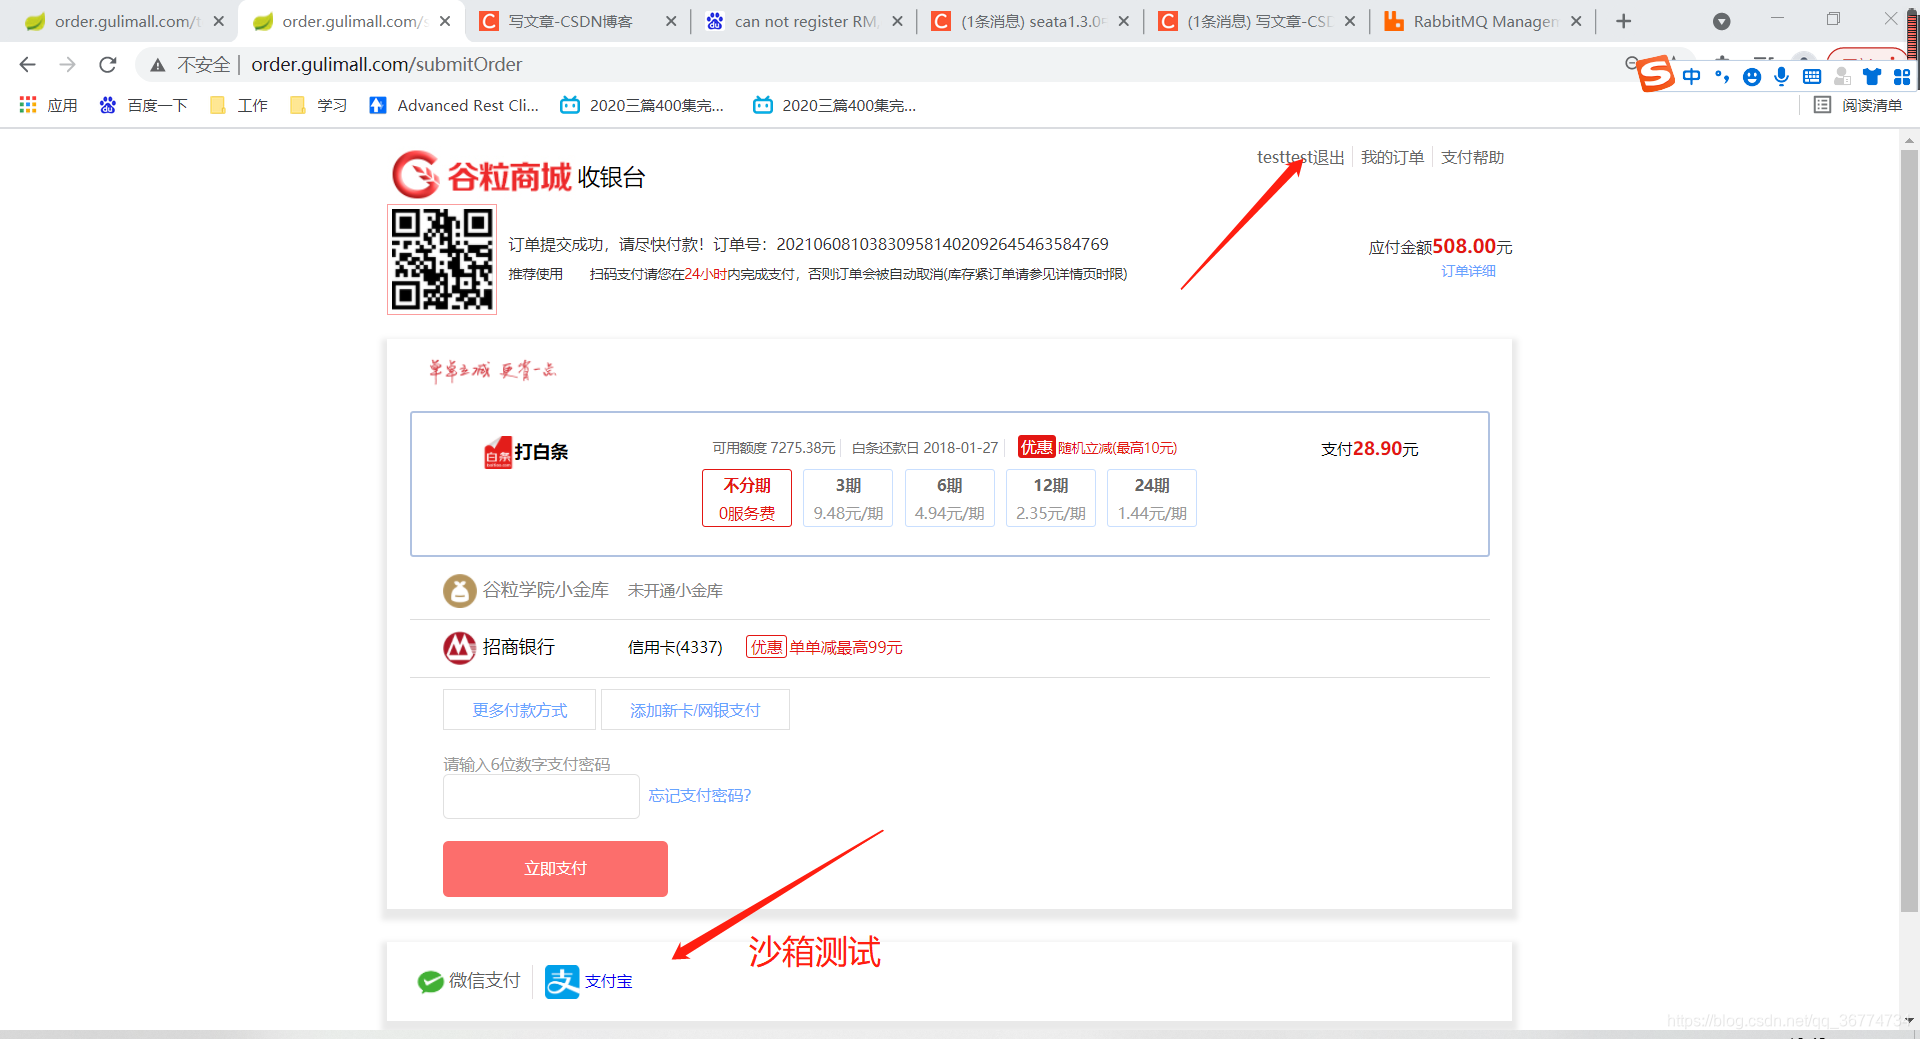The image size is (1920, 1039).
Task: Go back with the browser back arrow
Action: [27, 65]
